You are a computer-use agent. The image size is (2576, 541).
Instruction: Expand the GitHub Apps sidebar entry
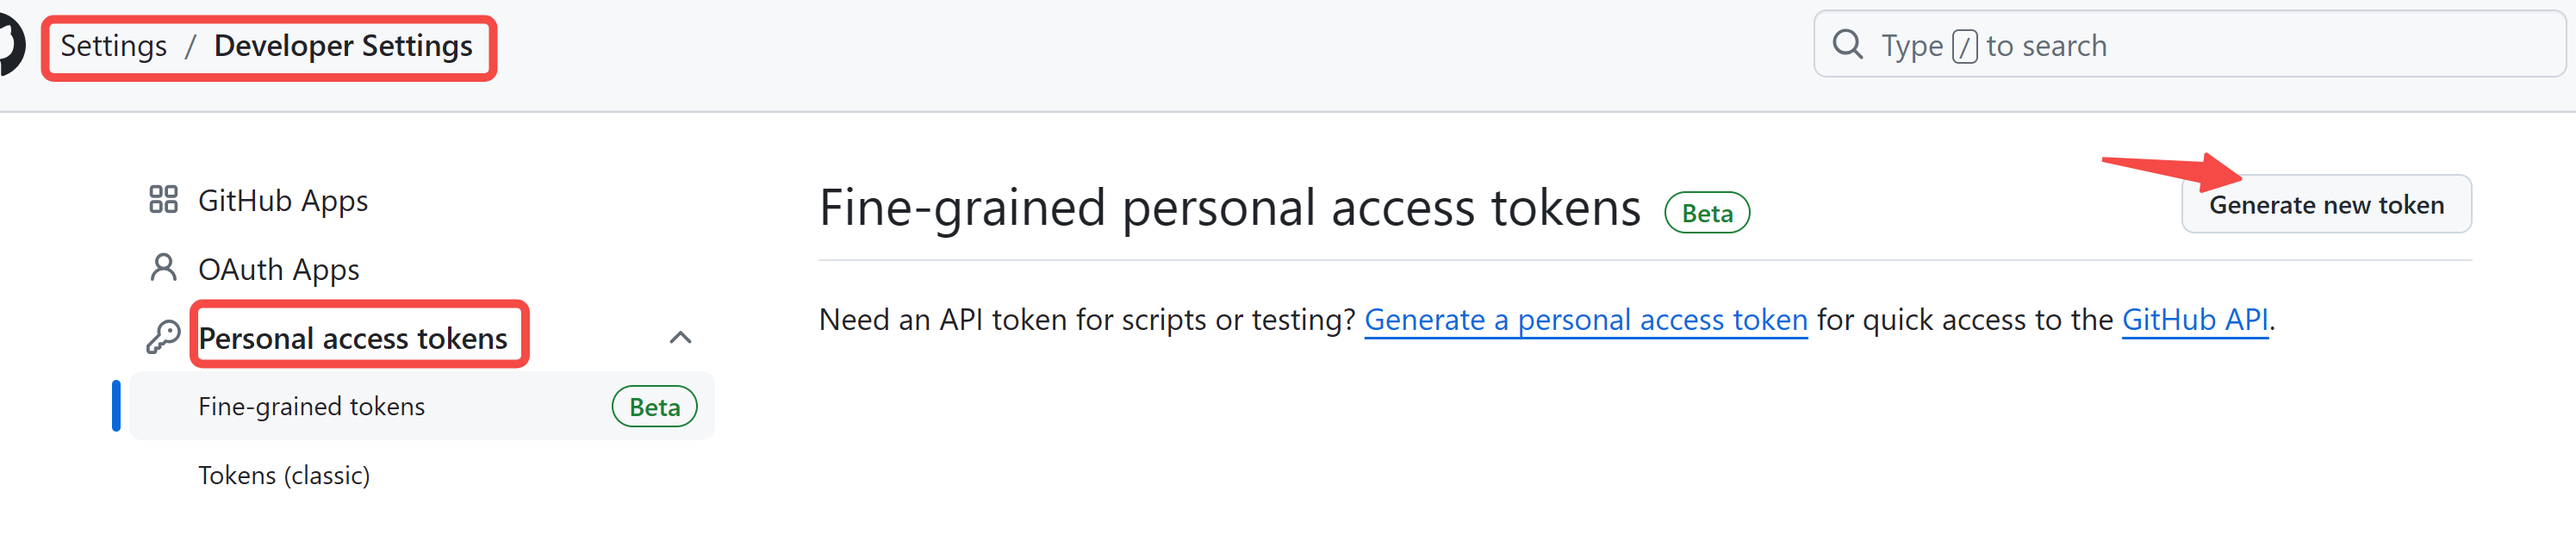click(x=283, y=198)
